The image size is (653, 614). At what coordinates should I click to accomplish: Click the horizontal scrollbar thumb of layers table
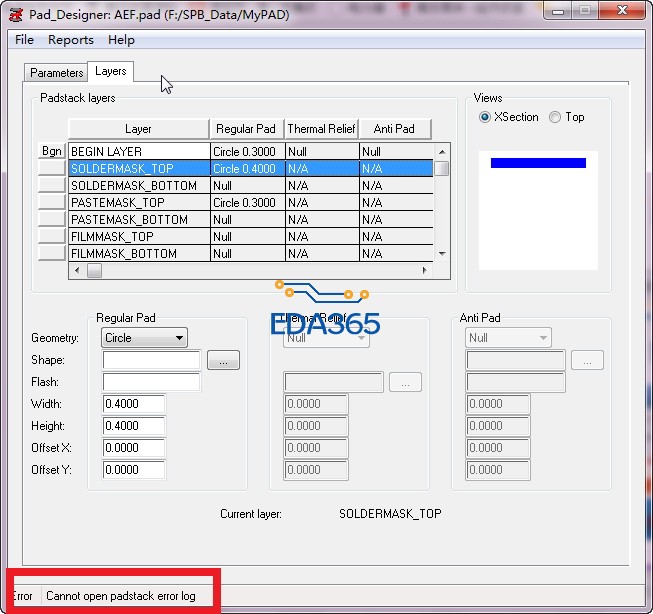[x=95, y=270]
